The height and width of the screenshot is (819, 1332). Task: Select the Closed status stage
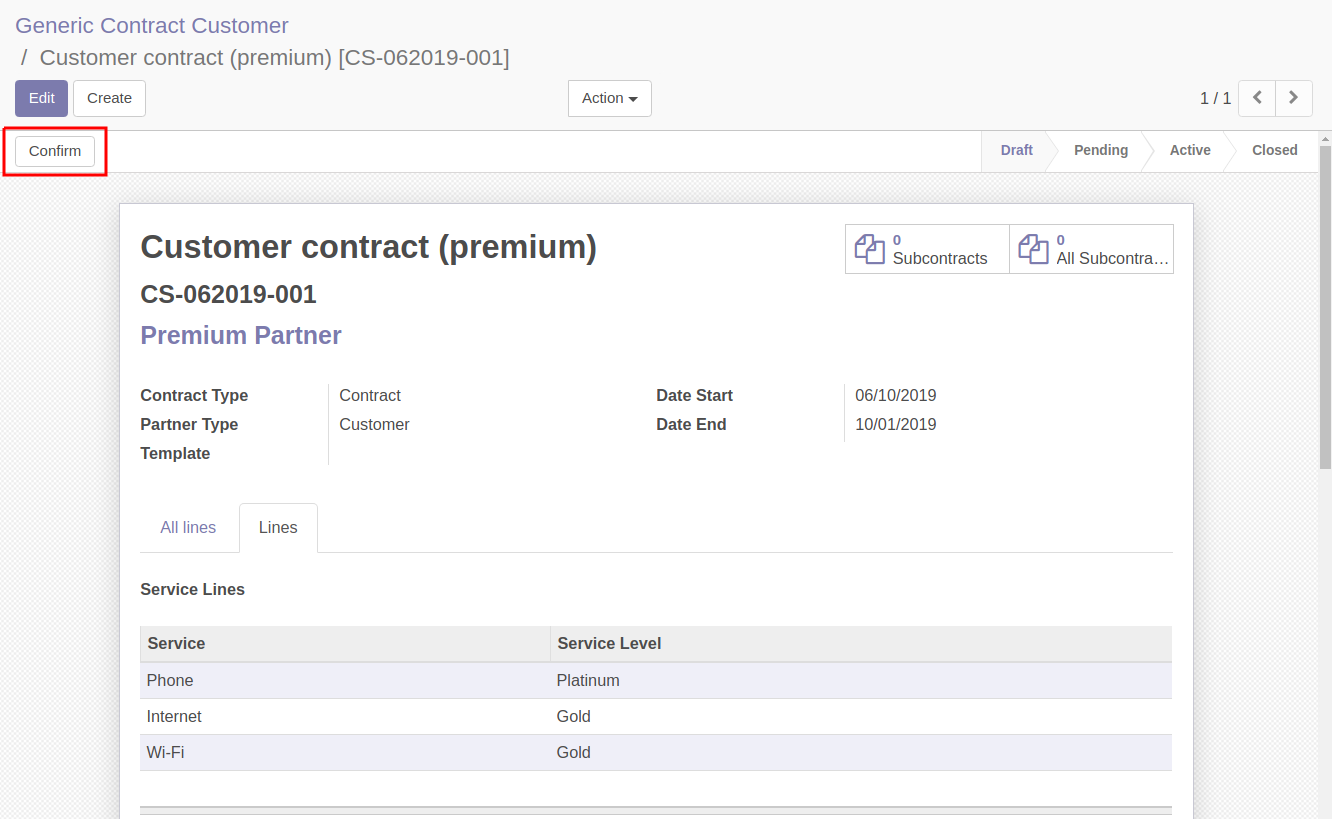[x=1275, y=150]
